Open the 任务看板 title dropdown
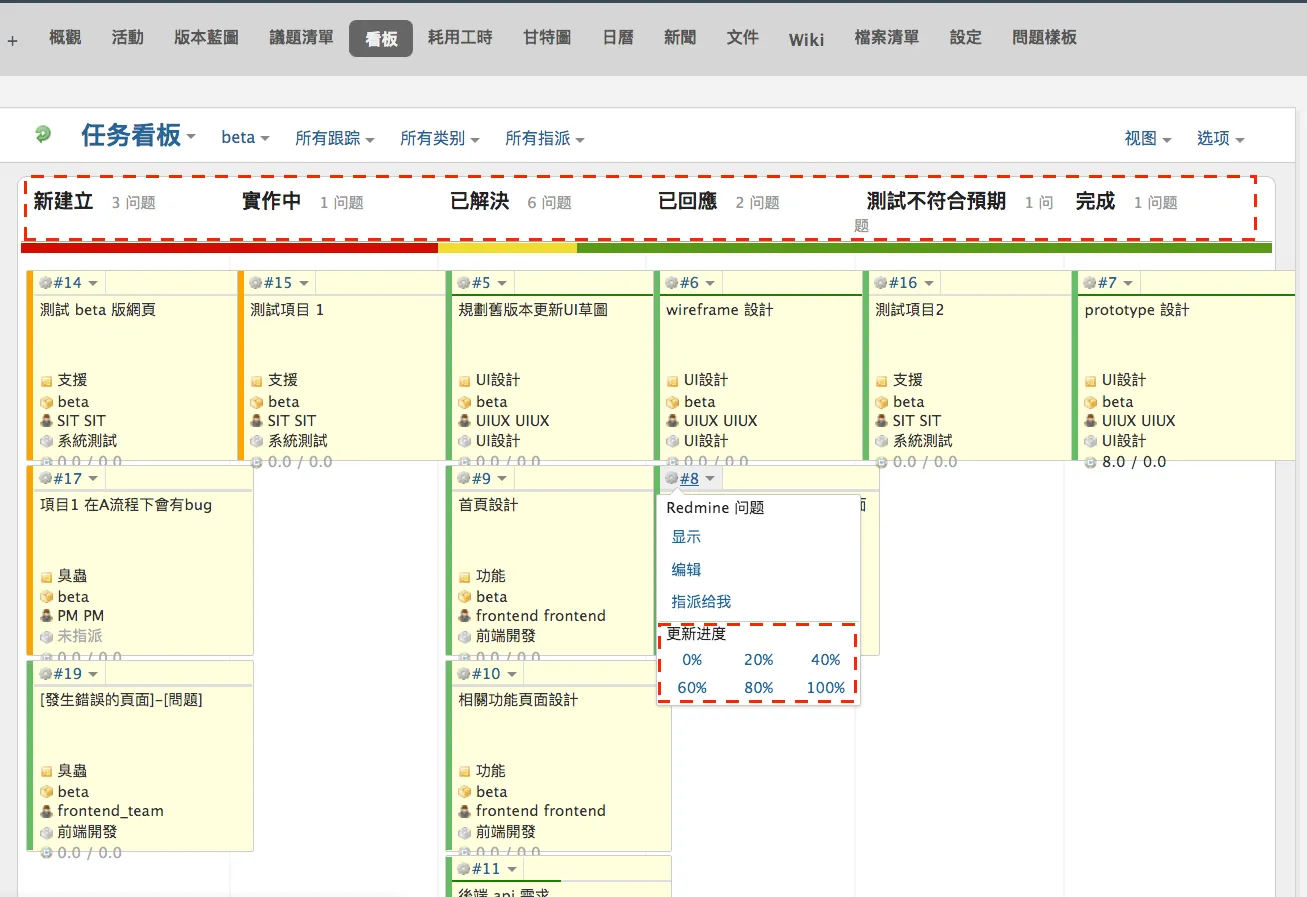 pyautogui.click(x=138, y=135)
